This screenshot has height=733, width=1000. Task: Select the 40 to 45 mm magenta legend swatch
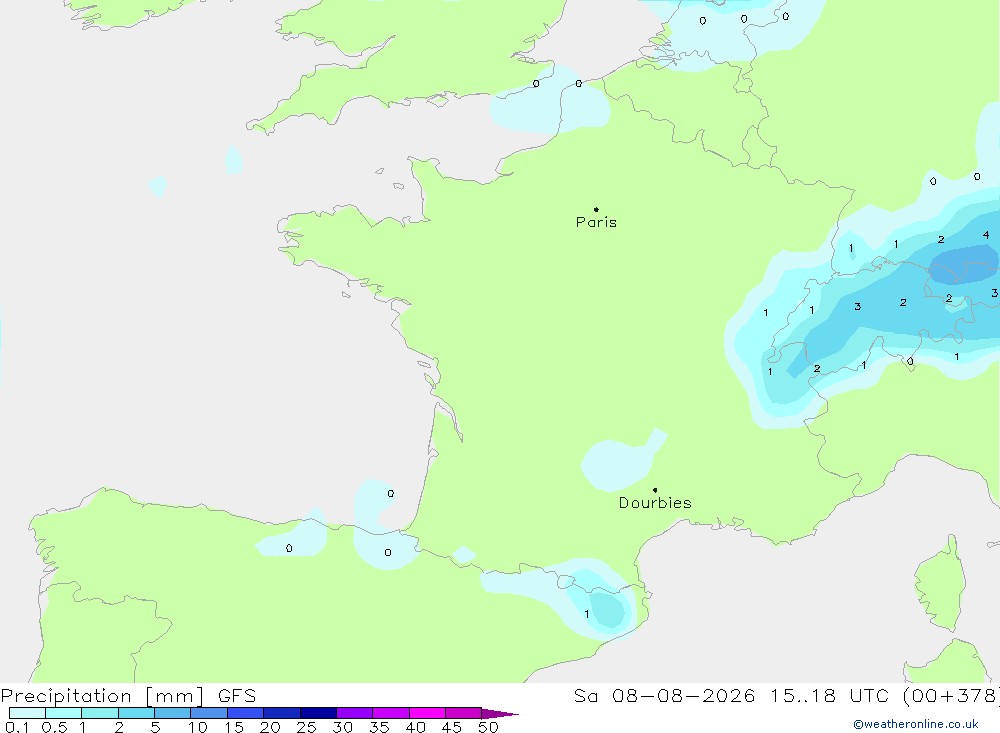(427, 713)
